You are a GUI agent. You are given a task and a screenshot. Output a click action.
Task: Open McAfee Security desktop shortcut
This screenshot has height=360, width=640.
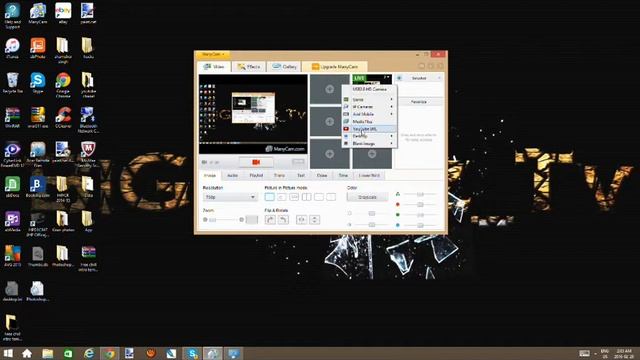88,154
